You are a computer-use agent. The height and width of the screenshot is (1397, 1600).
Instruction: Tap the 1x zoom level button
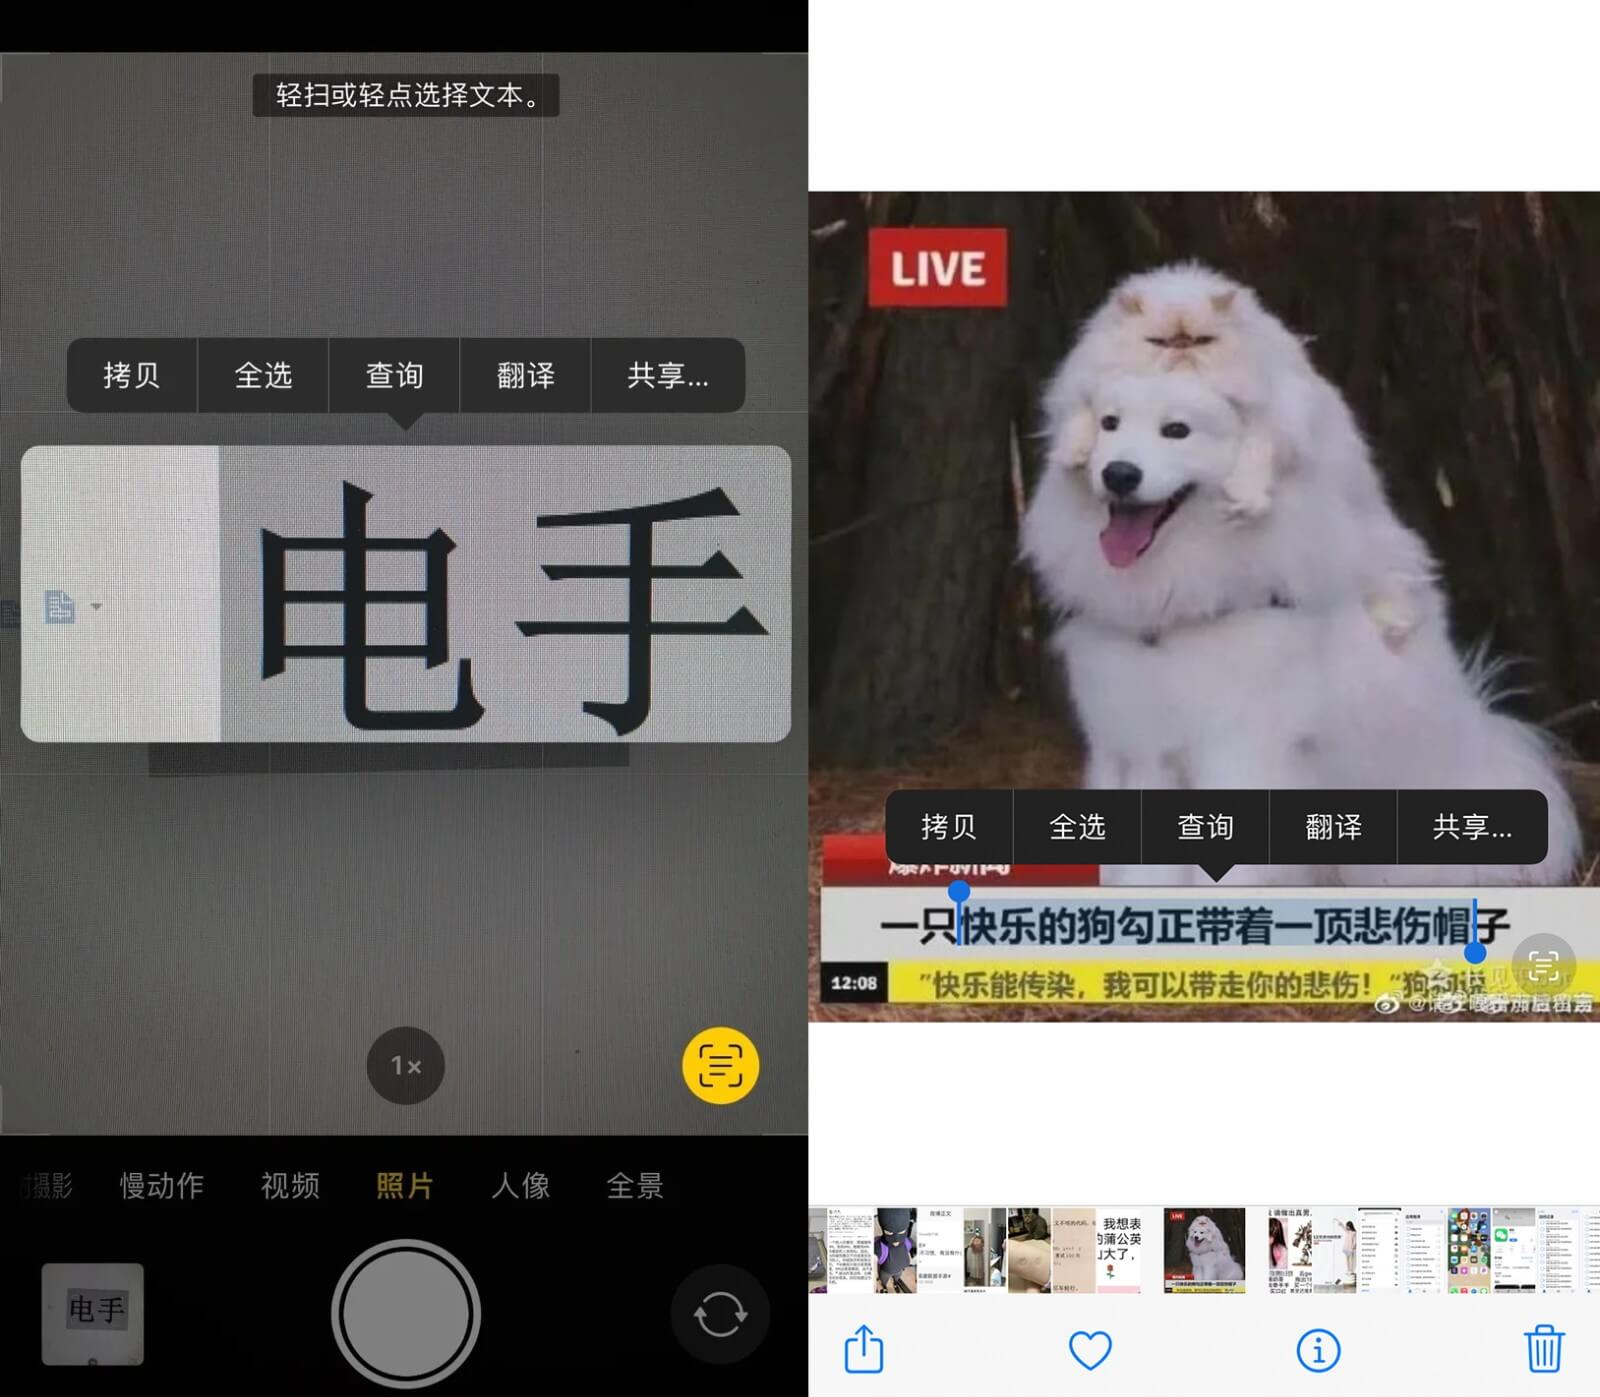(x=405, y=1066)
